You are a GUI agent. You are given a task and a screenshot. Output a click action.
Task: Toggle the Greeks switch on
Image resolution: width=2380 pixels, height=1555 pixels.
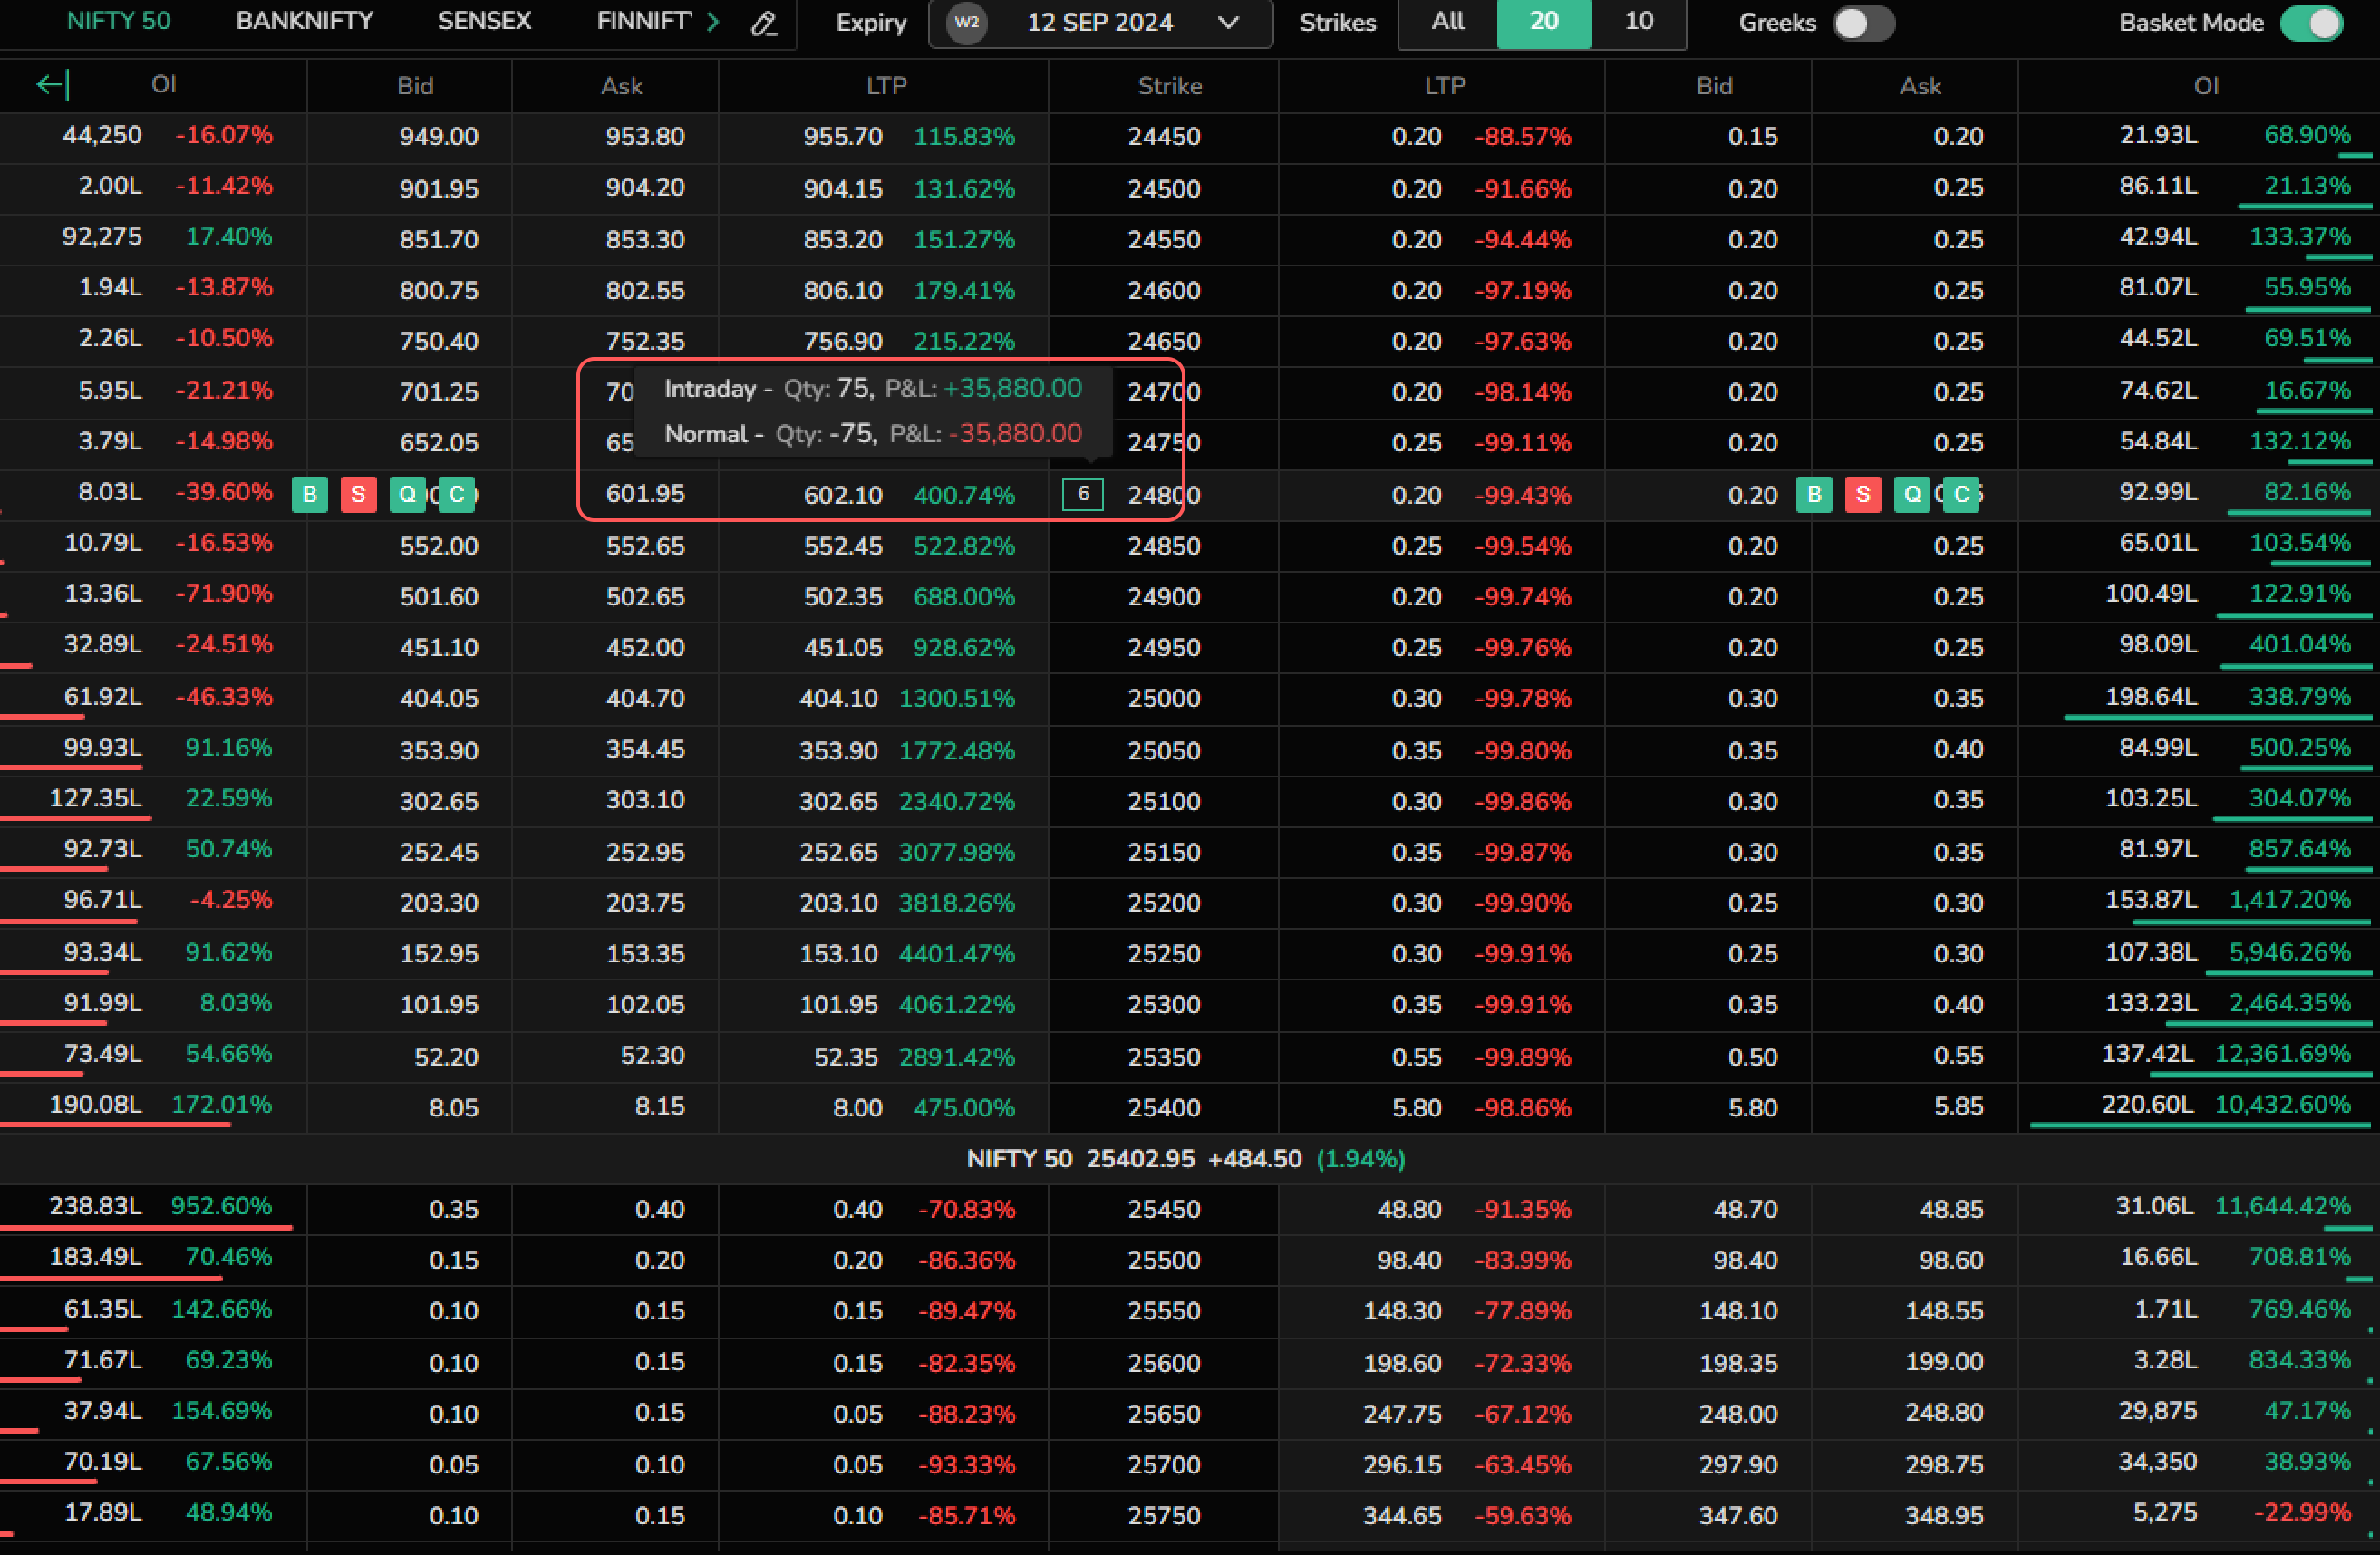(x=1863, y=22)
